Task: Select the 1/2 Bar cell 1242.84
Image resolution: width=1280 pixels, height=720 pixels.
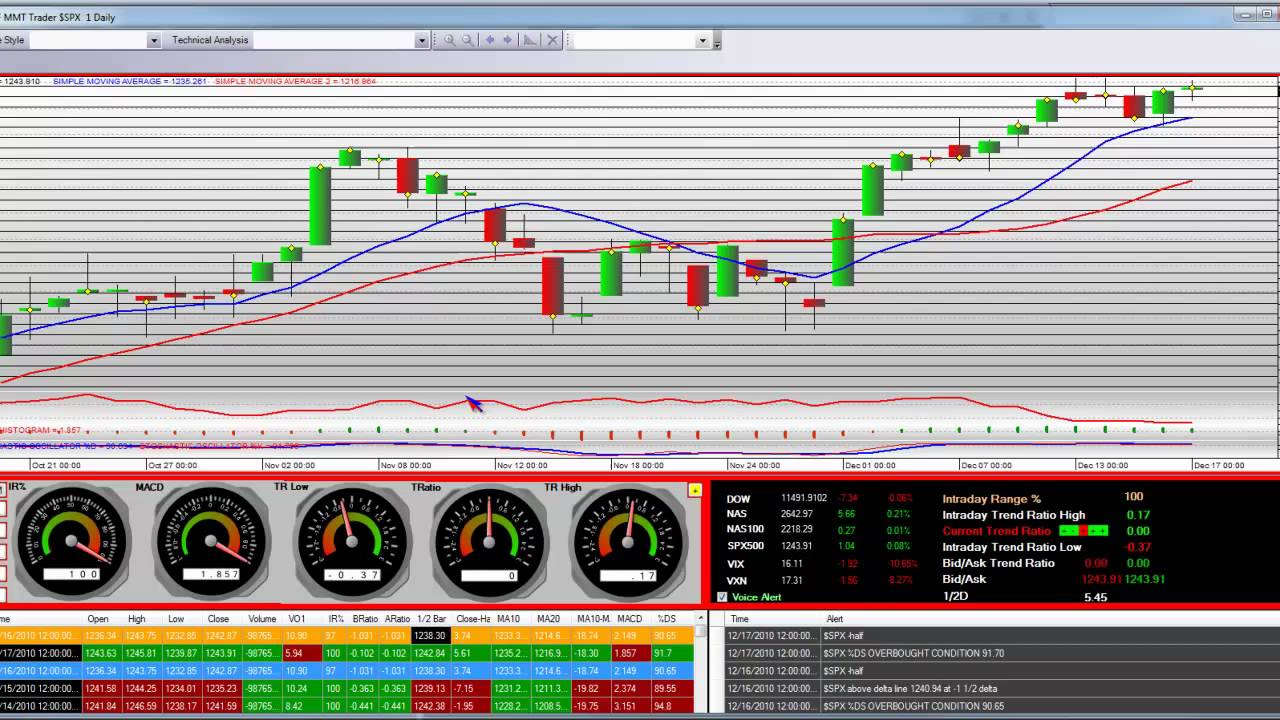Action: click(431, 653)
